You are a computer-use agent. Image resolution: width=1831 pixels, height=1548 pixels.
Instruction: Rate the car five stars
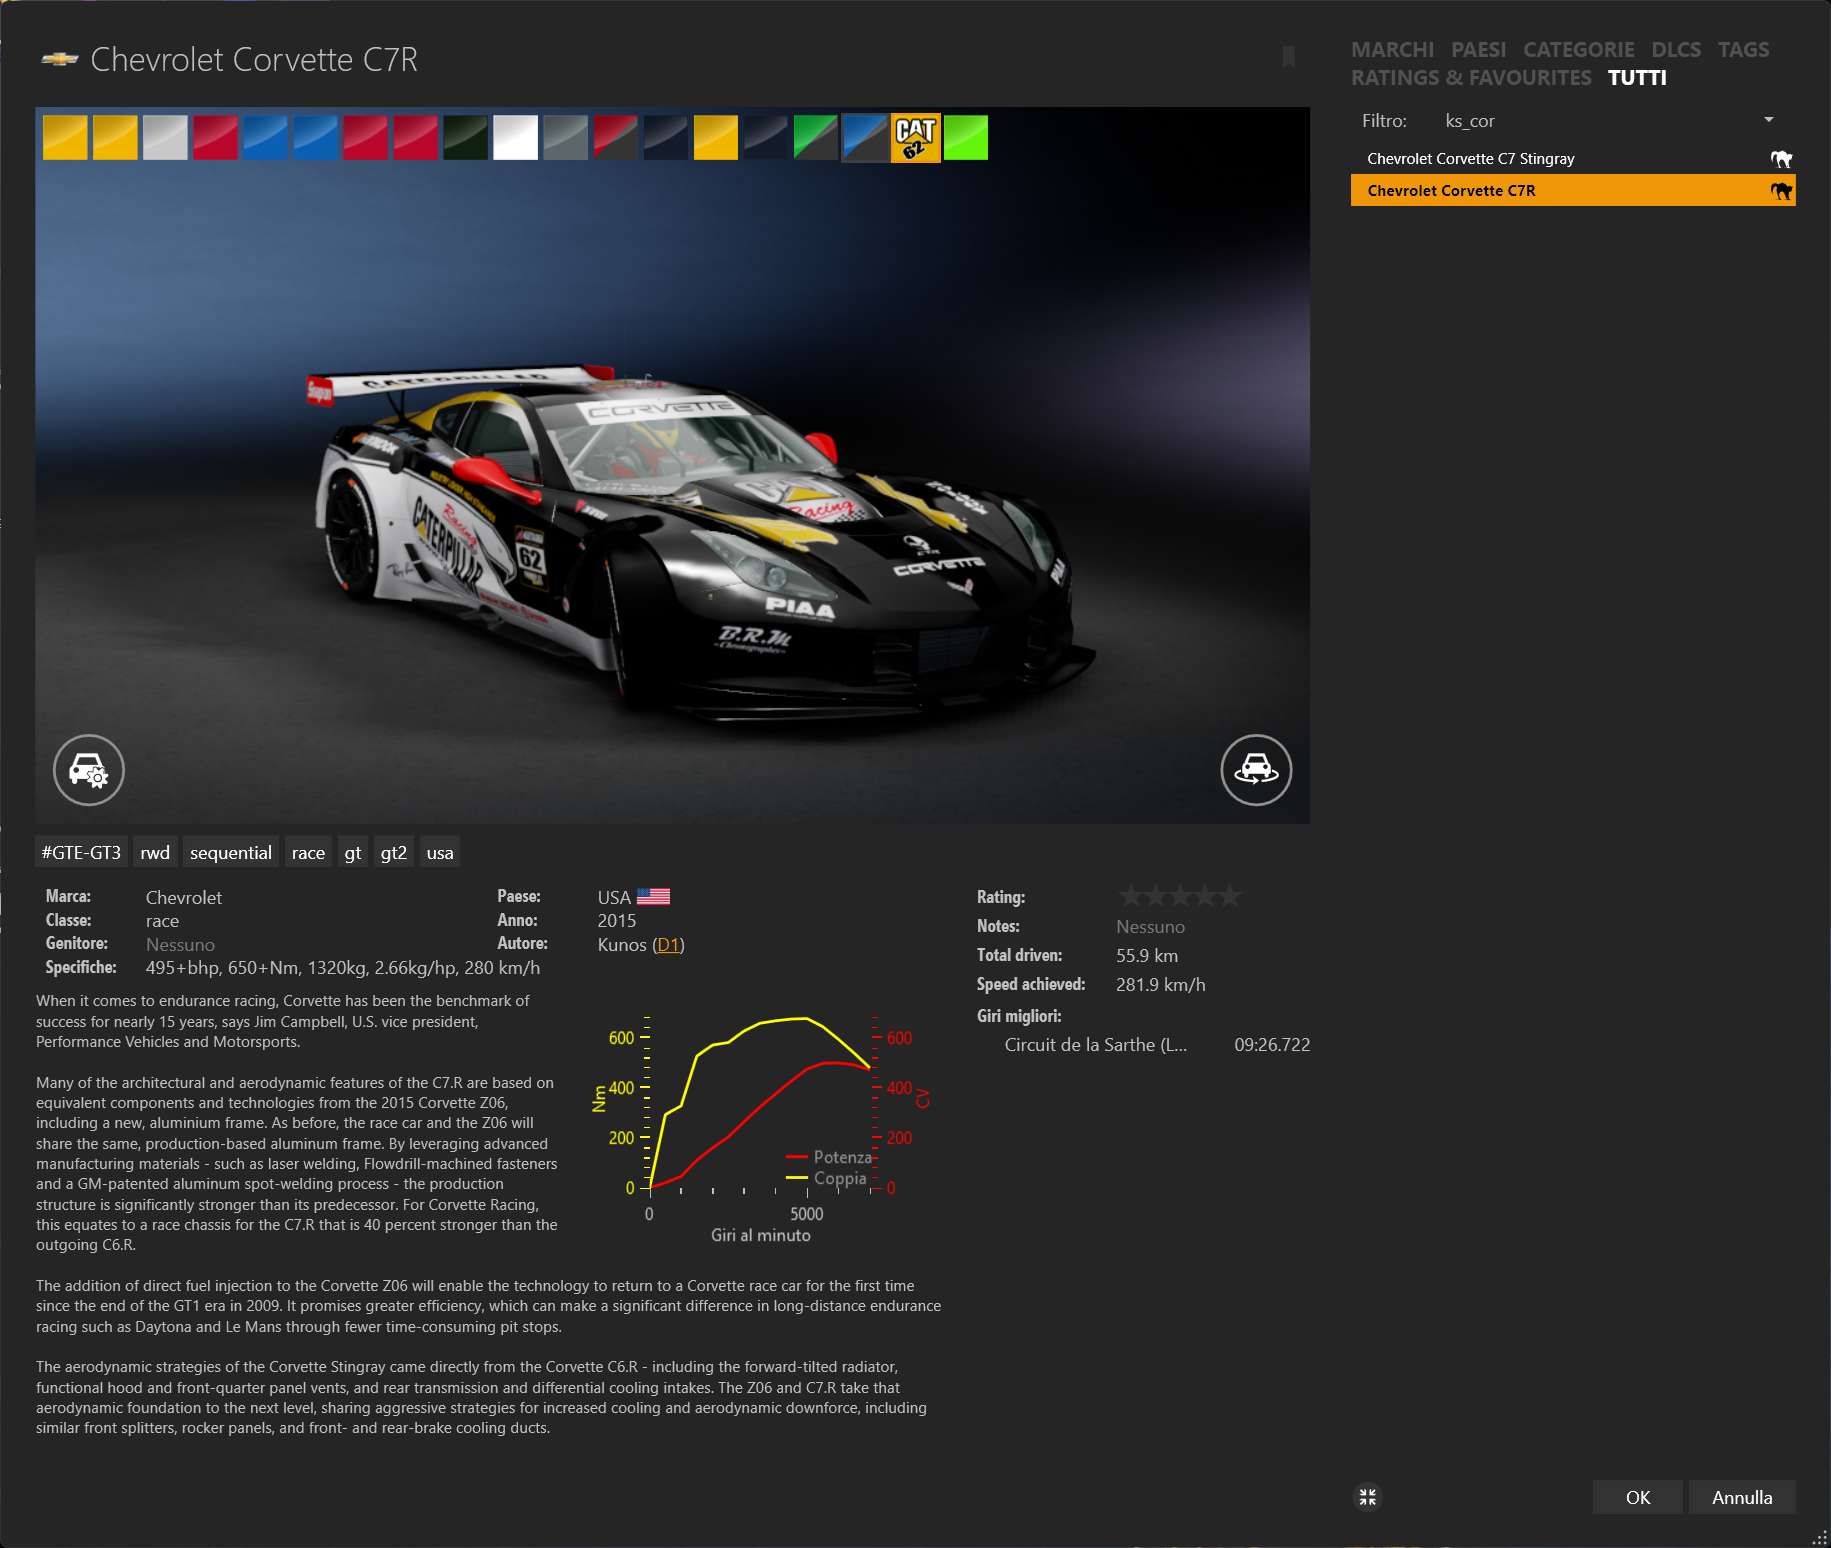(x=1233, y=896)
